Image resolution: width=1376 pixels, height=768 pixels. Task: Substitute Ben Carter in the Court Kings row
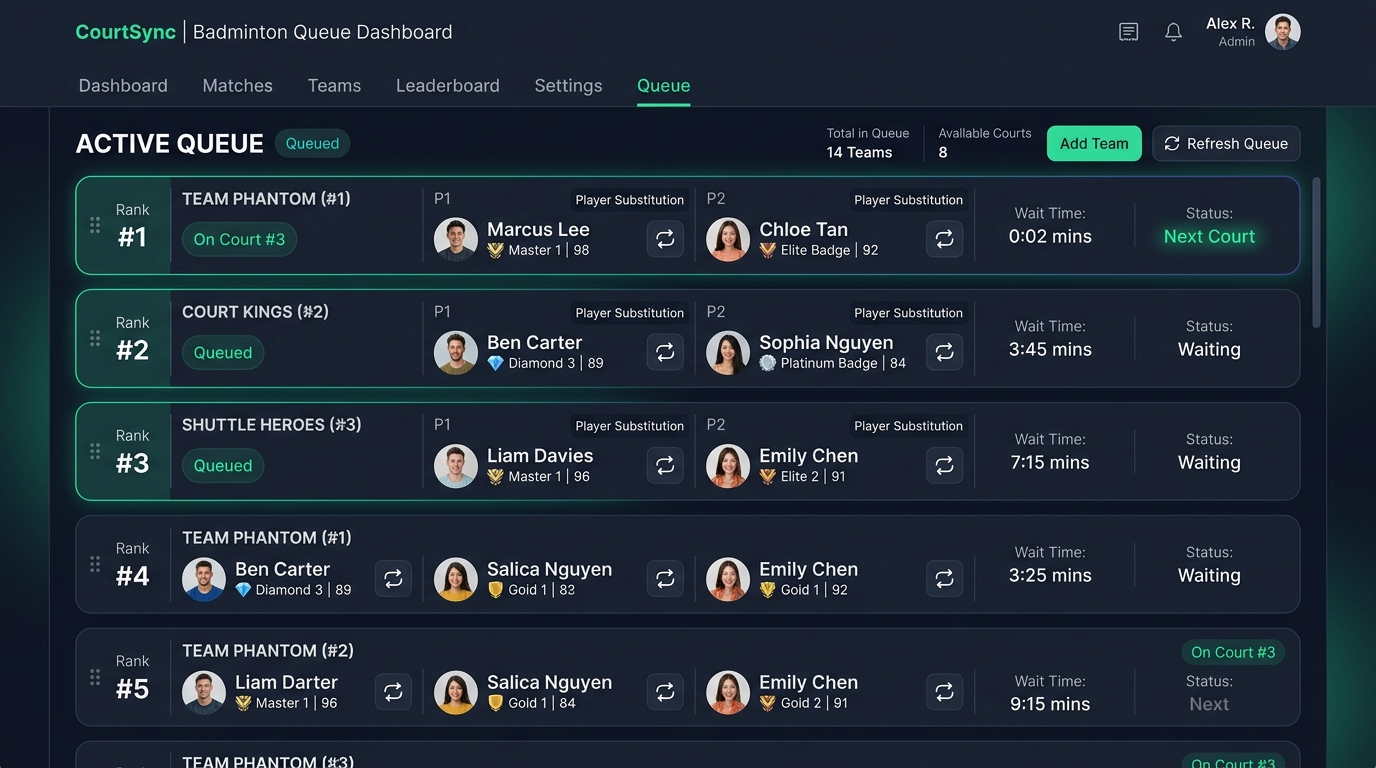pos(665,352)
